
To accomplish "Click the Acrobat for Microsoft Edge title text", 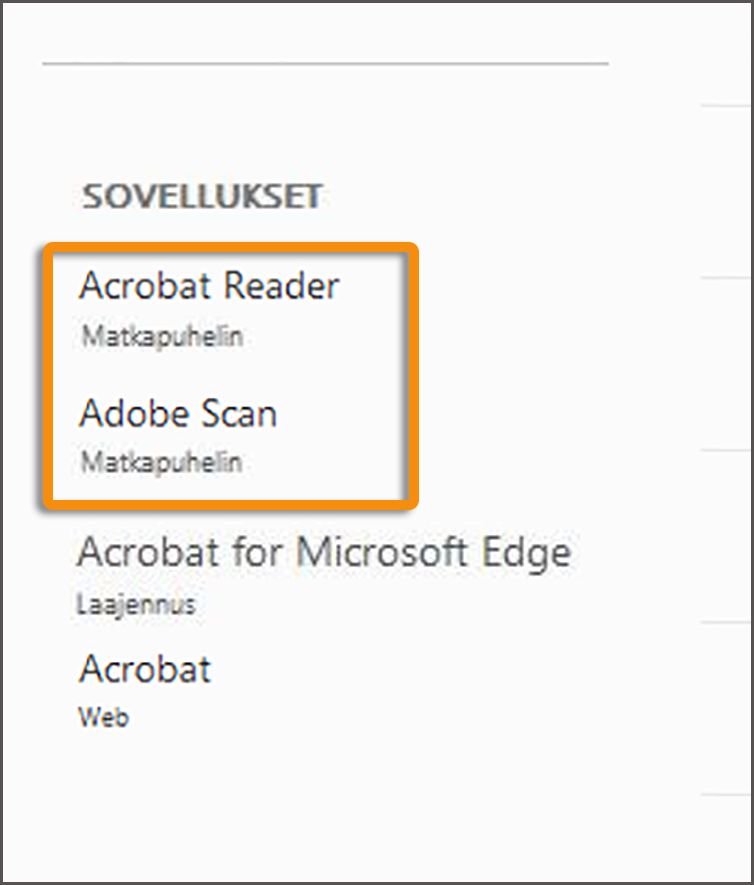I will (x=325, y=551).
